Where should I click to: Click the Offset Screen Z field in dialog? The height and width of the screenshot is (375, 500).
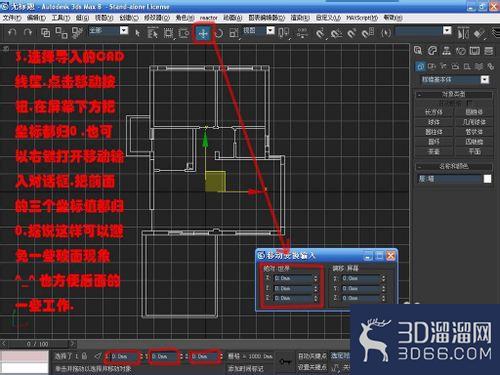(360, 298)
